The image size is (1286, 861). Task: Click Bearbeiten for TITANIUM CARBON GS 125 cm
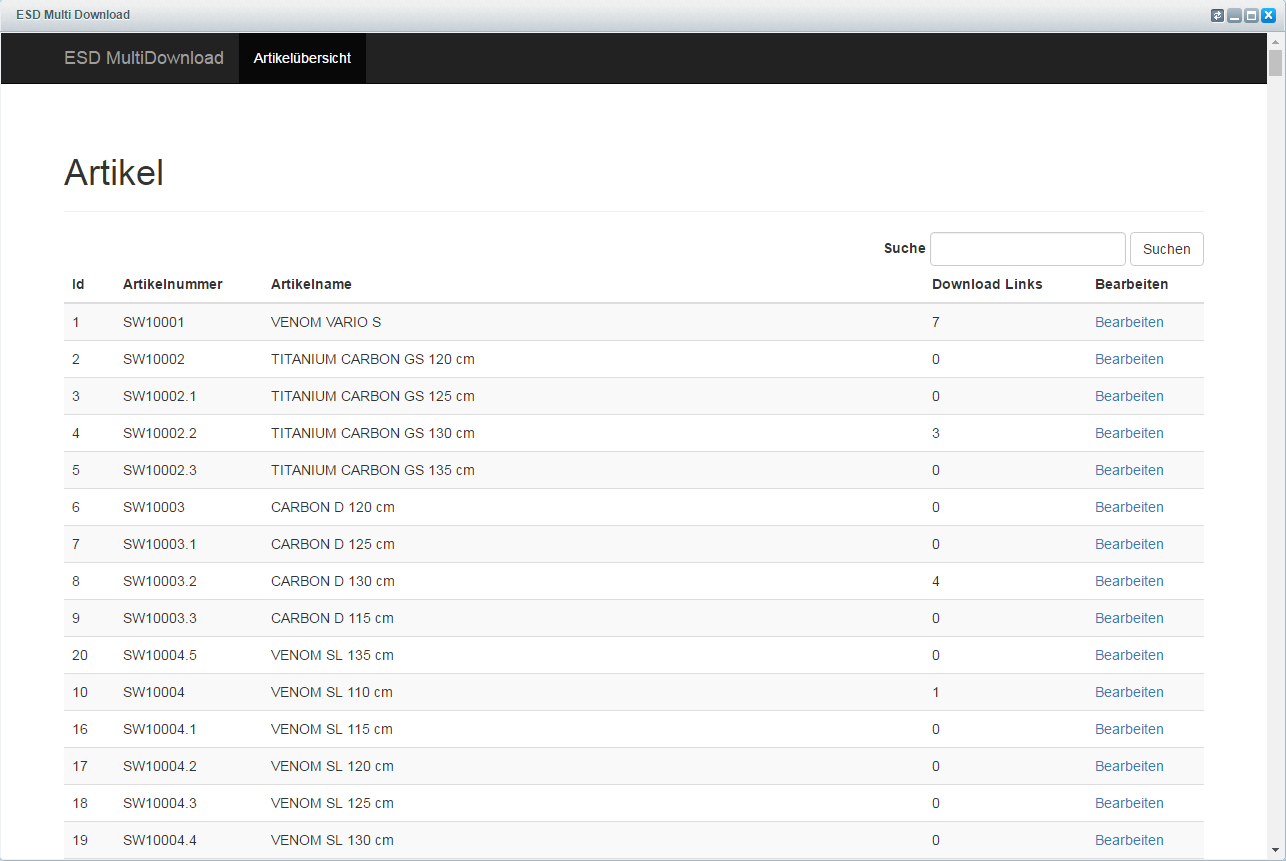[1129, 396]
